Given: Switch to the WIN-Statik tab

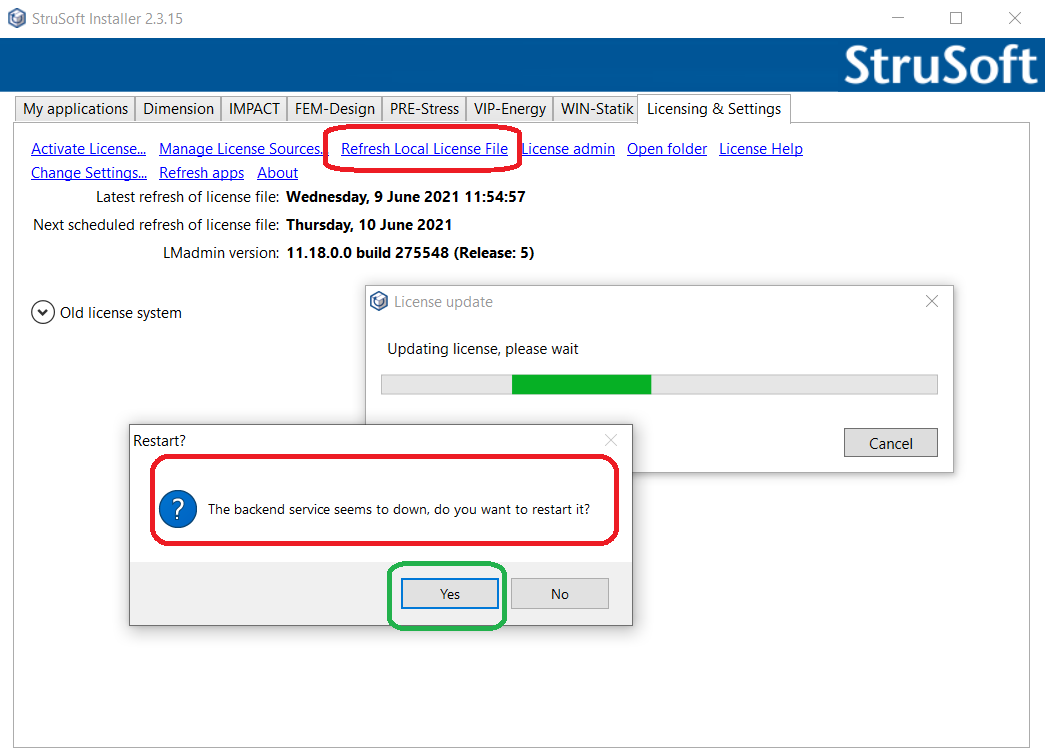Looking at the screenshot, I should point(596,108).
